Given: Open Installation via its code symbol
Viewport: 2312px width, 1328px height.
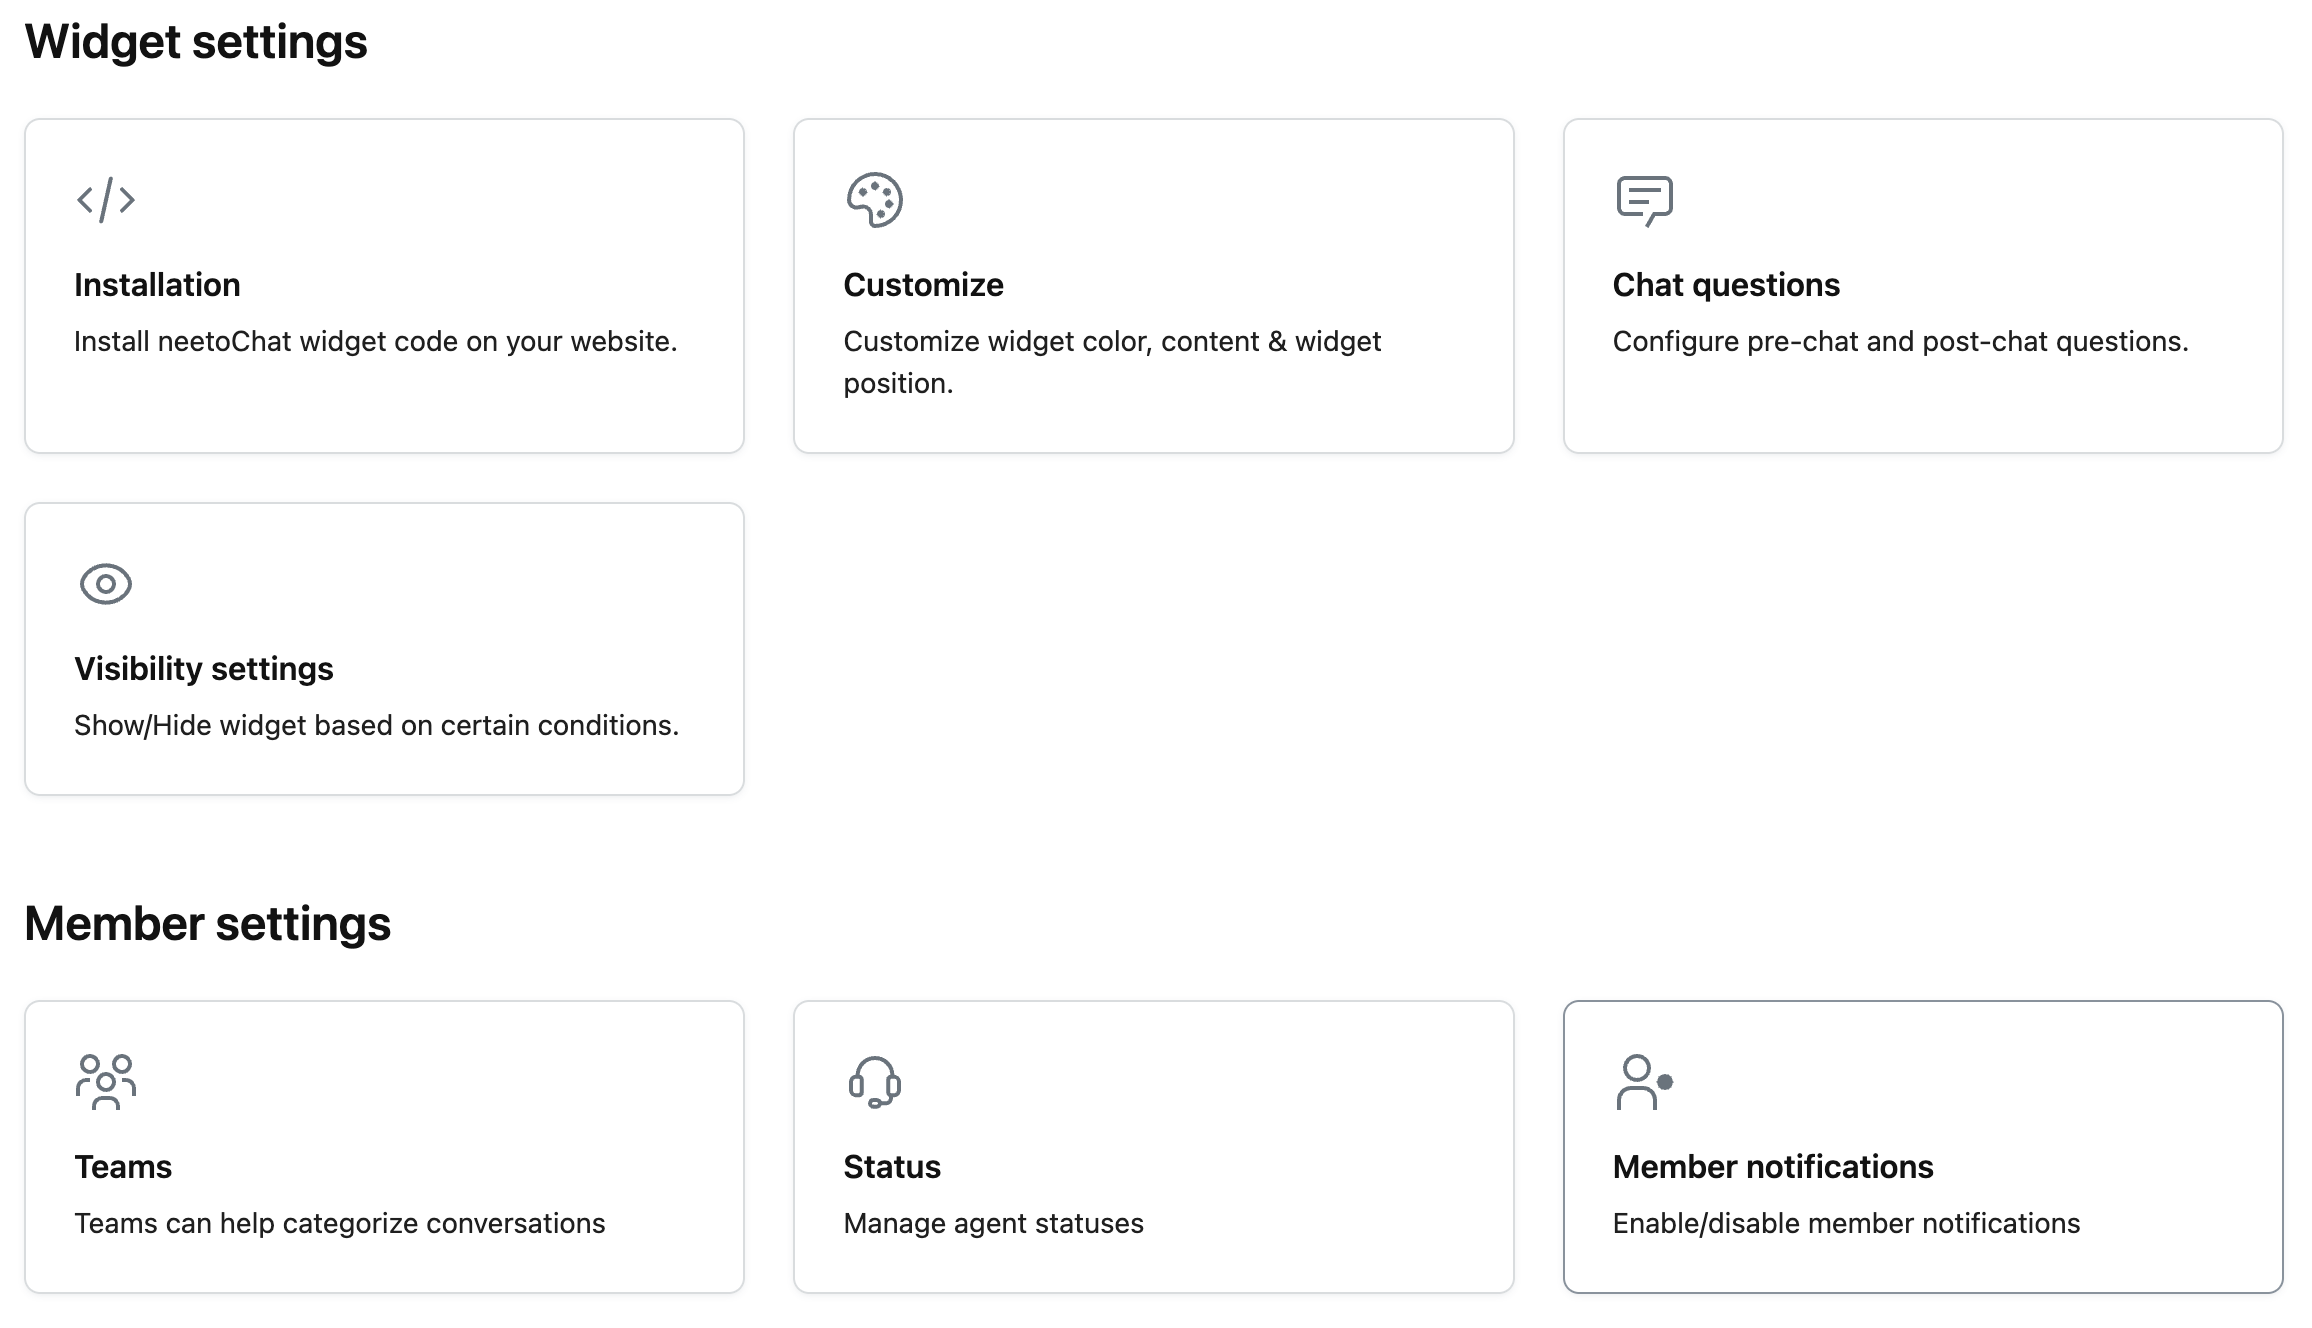Looking at the screenshot, I should click(106, 199).
